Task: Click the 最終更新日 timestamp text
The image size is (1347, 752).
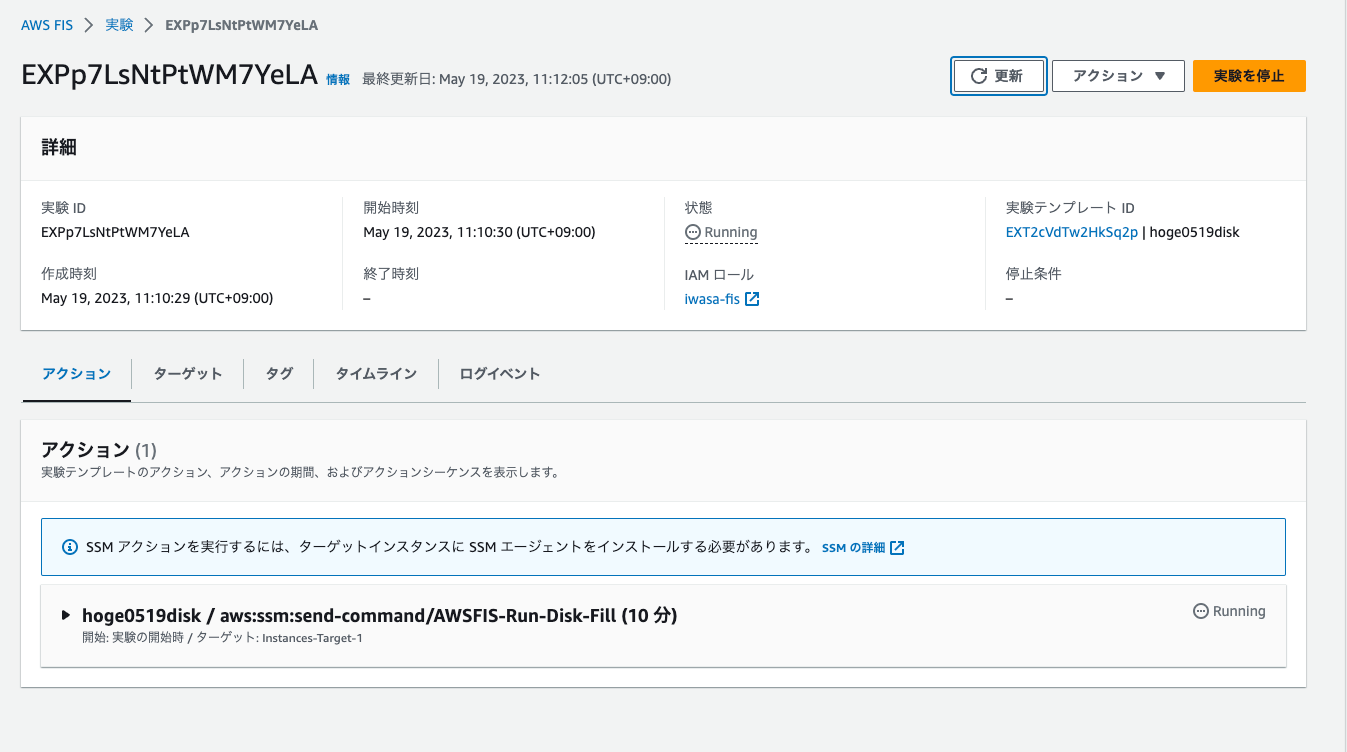Action: [x=516, y=79]
